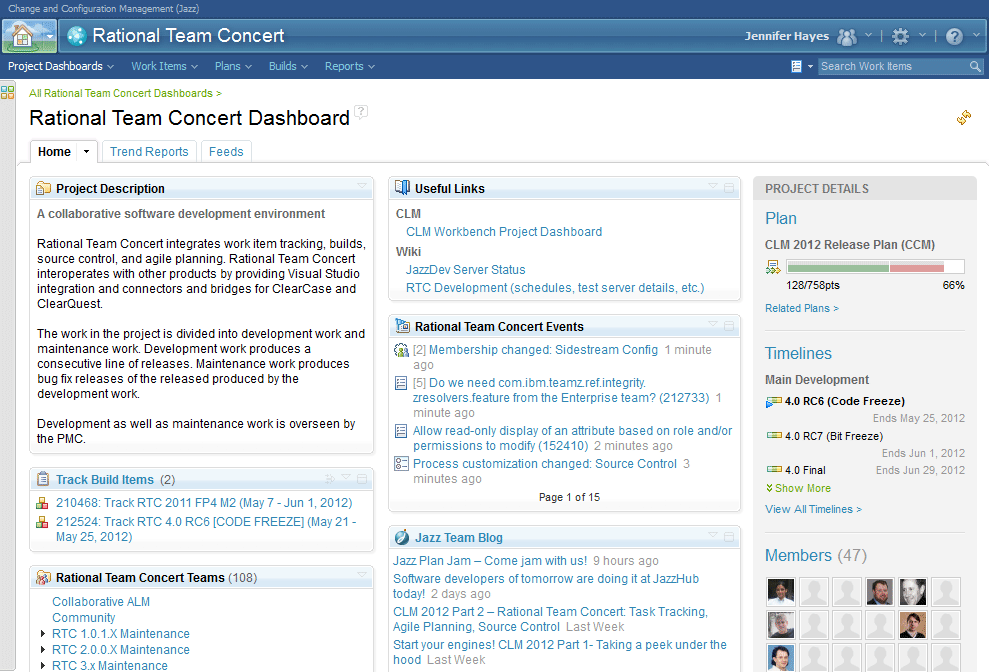Open the Events widget menu arrow
The height and width of the screenshot is (672, 989).
tap(713, 324)
